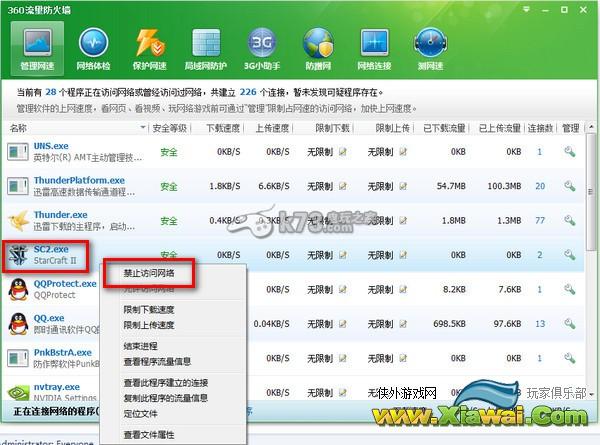
Task: Sort by the 上传速度 column header
Action: [272, 128]
